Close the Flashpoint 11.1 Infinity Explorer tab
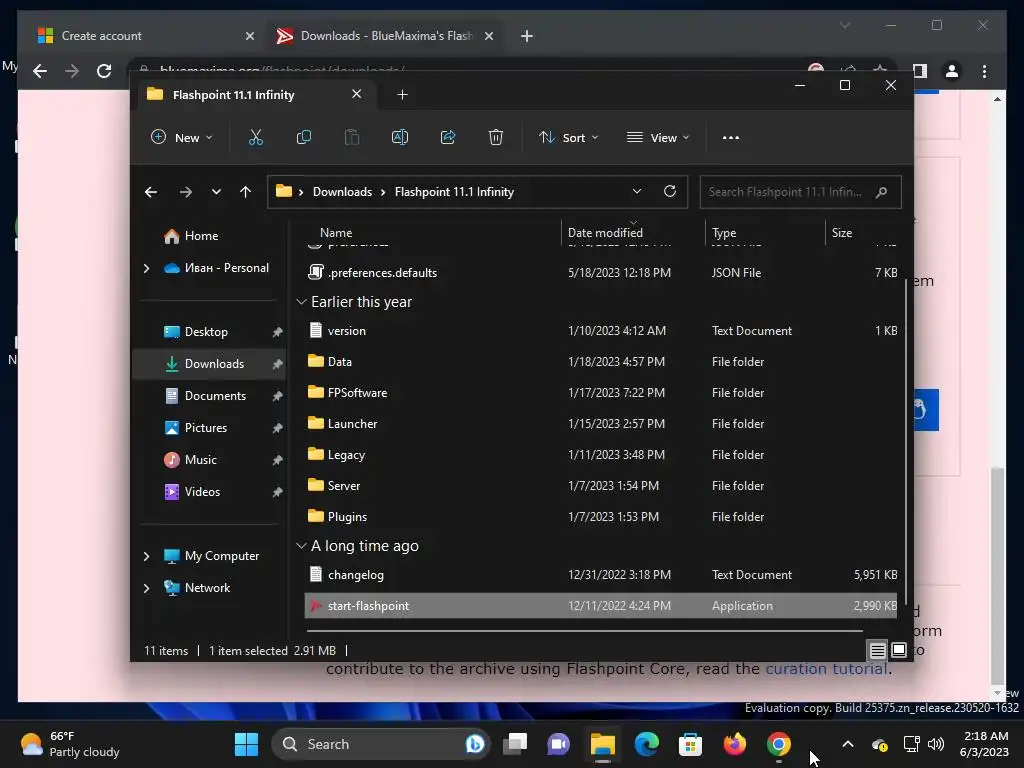 point(357,94)
